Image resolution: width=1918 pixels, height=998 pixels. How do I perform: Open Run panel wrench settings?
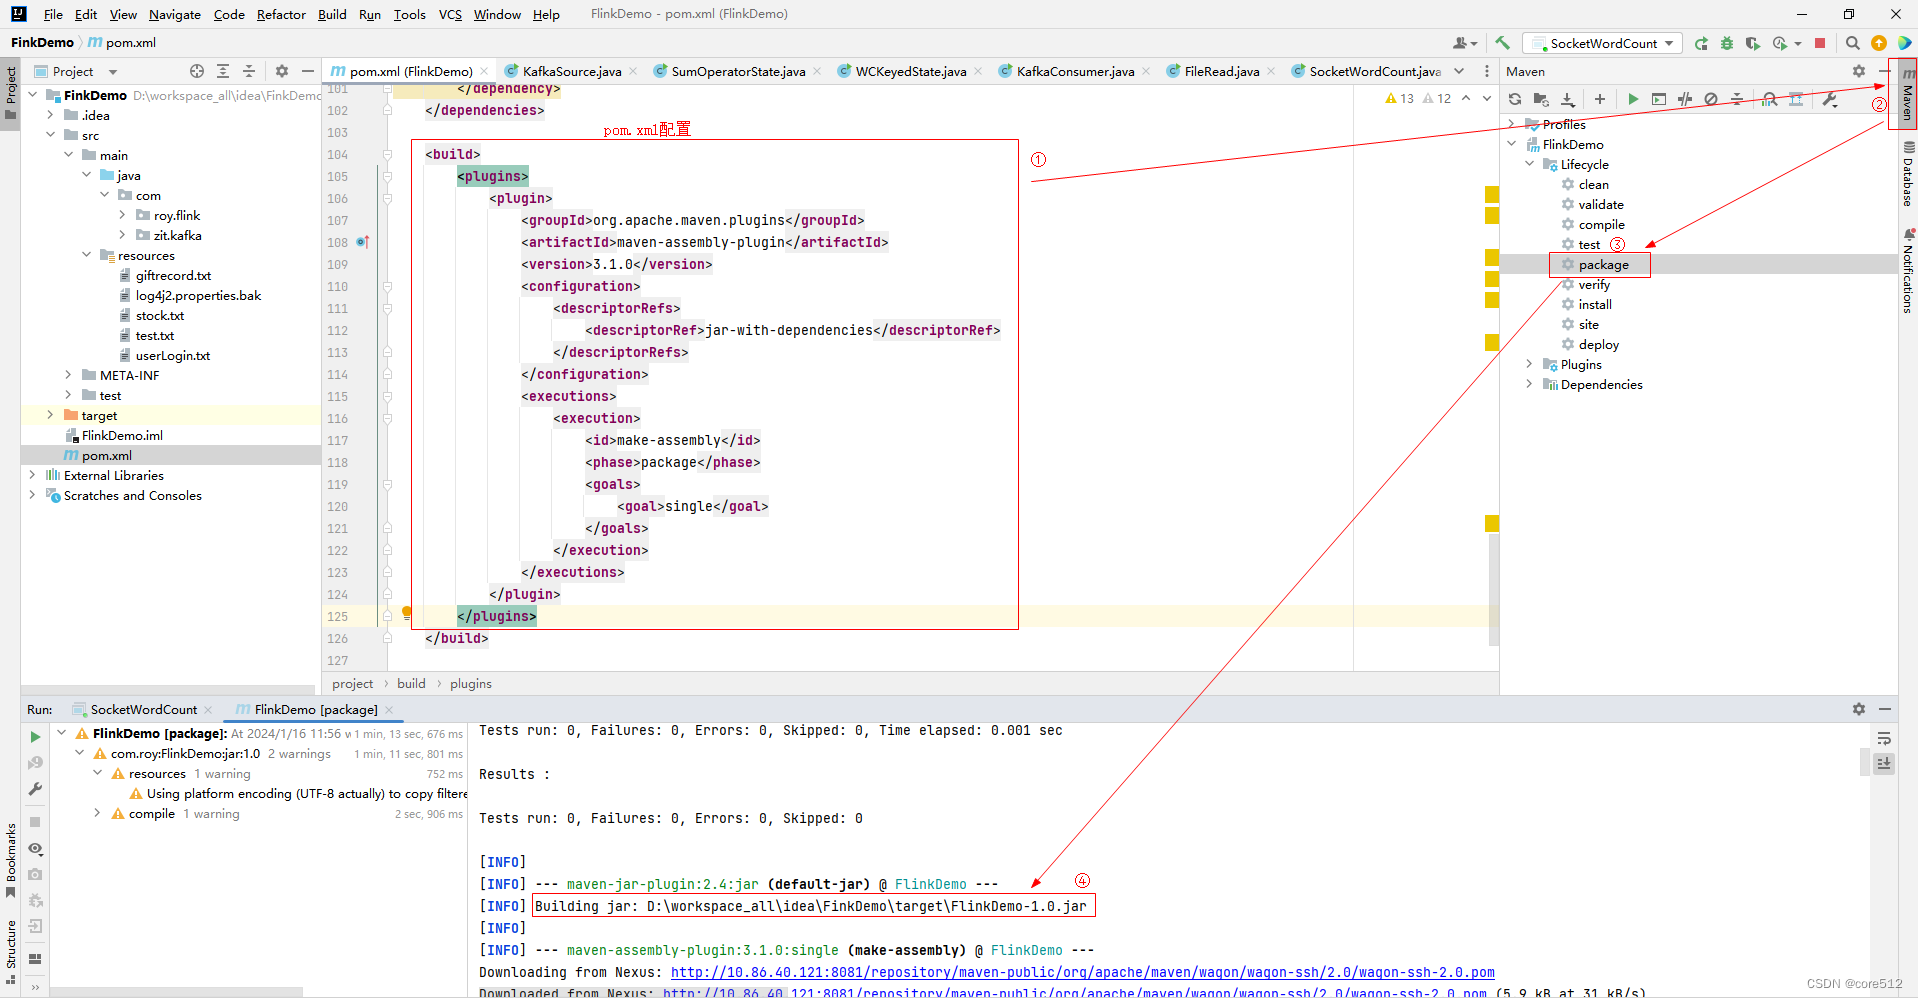click(x=35, y=789)
